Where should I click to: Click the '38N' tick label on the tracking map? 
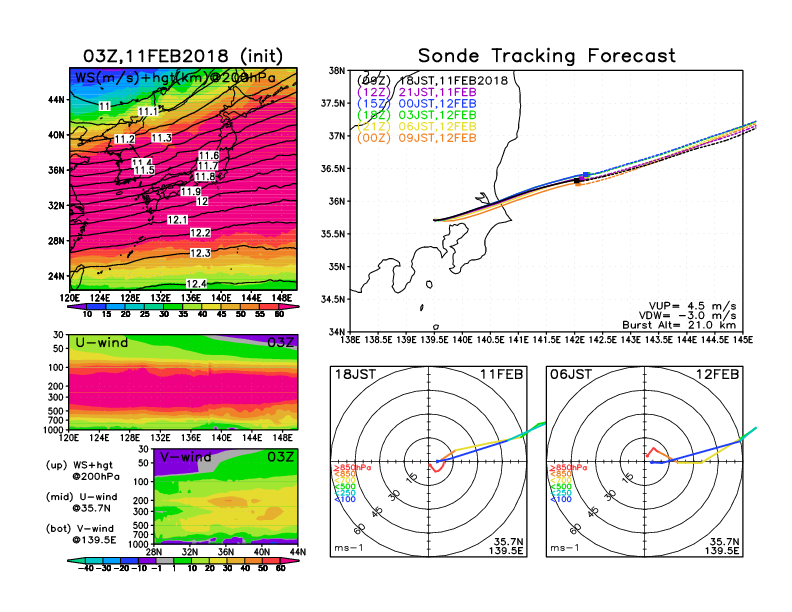(x=337, y=71)
